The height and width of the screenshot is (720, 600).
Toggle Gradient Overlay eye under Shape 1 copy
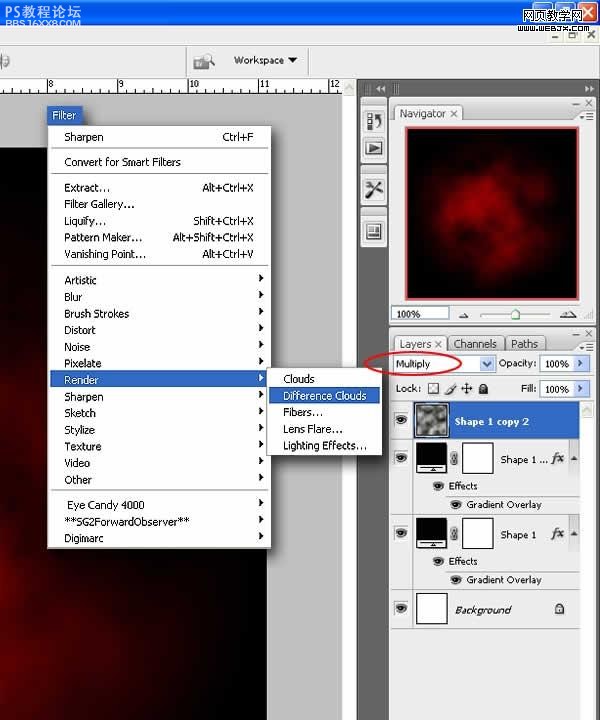click(455, 505)
